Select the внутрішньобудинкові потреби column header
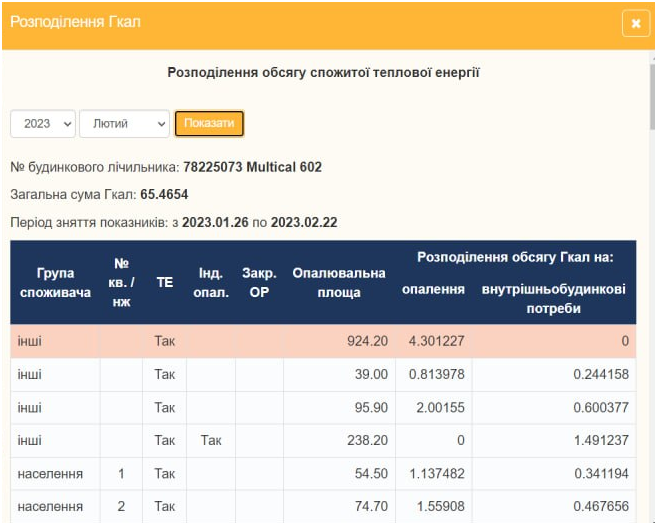This screenshot has width=655, height=523. (x=553, y=299)
